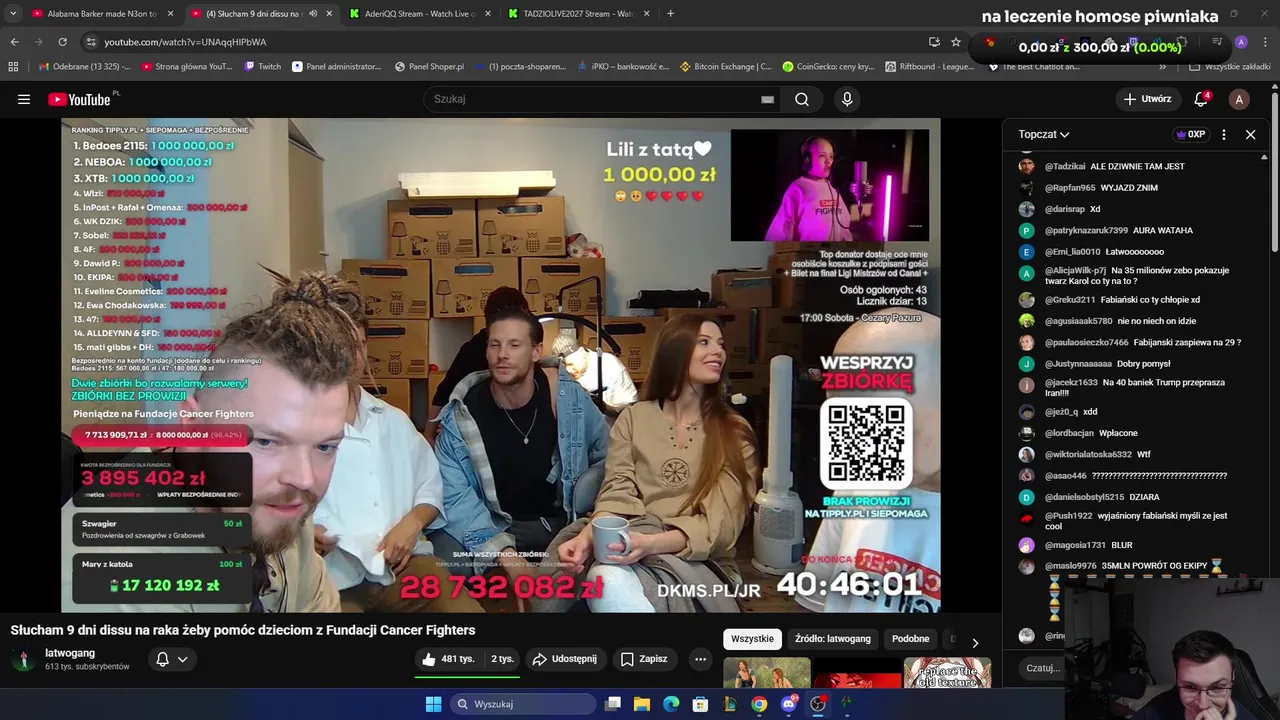
Task: Open a new browser tab with plus
Action: click(x=670, y=13)
